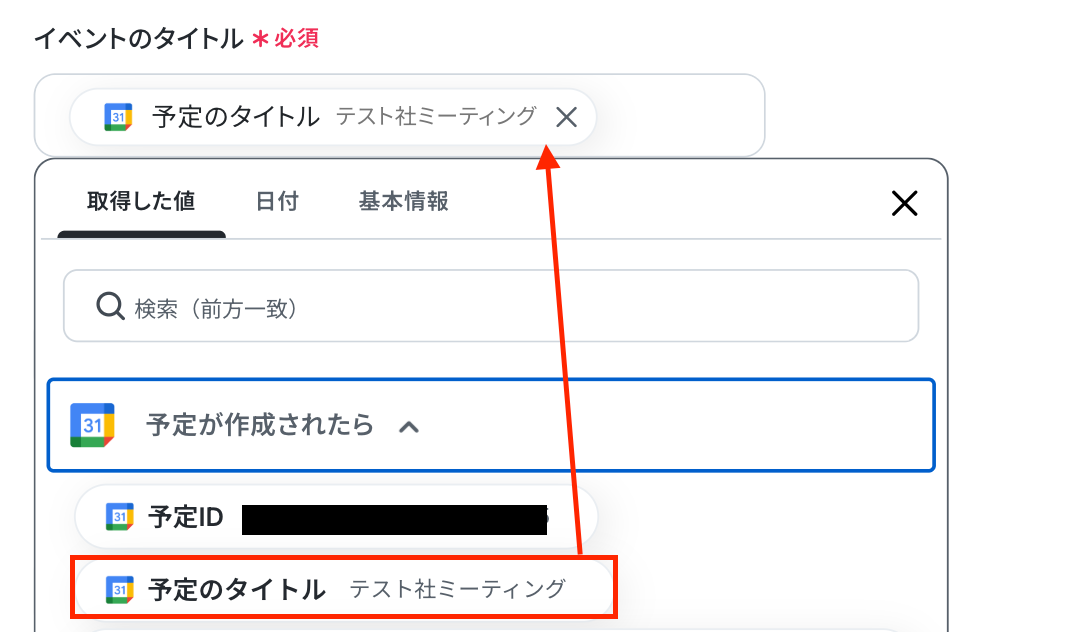Click the calendar icon beside 予定ID

tap(119, 517)
